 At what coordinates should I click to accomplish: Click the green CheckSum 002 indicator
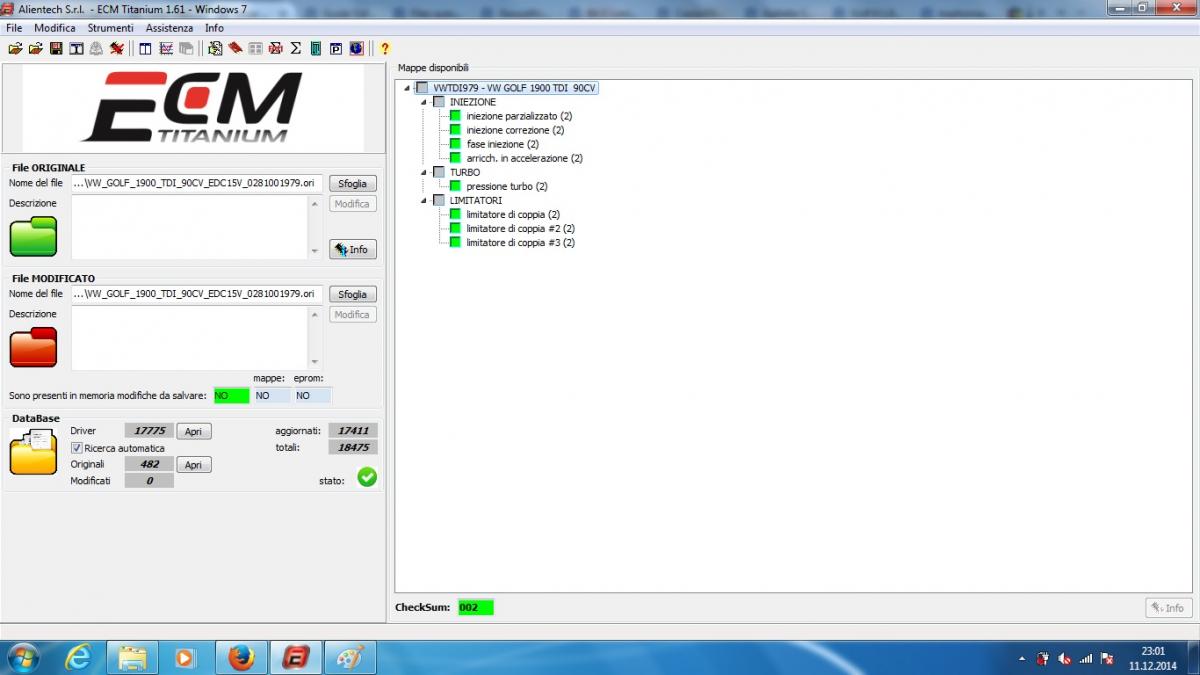[x=476, y=607]
